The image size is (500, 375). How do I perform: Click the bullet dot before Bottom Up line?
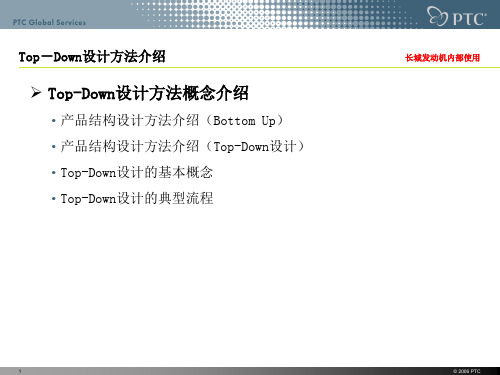[x=53, y=121]
